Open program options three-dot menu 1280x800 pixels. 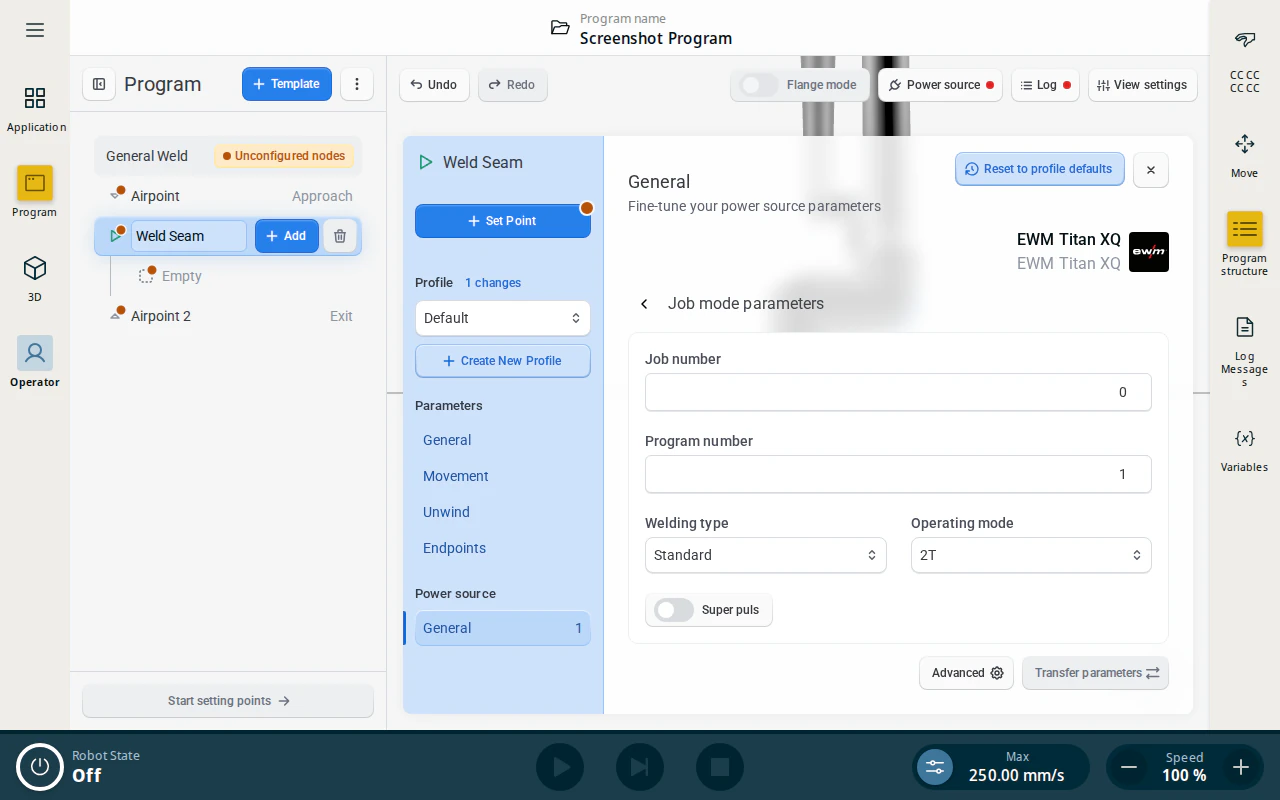[x=357, y=84]
